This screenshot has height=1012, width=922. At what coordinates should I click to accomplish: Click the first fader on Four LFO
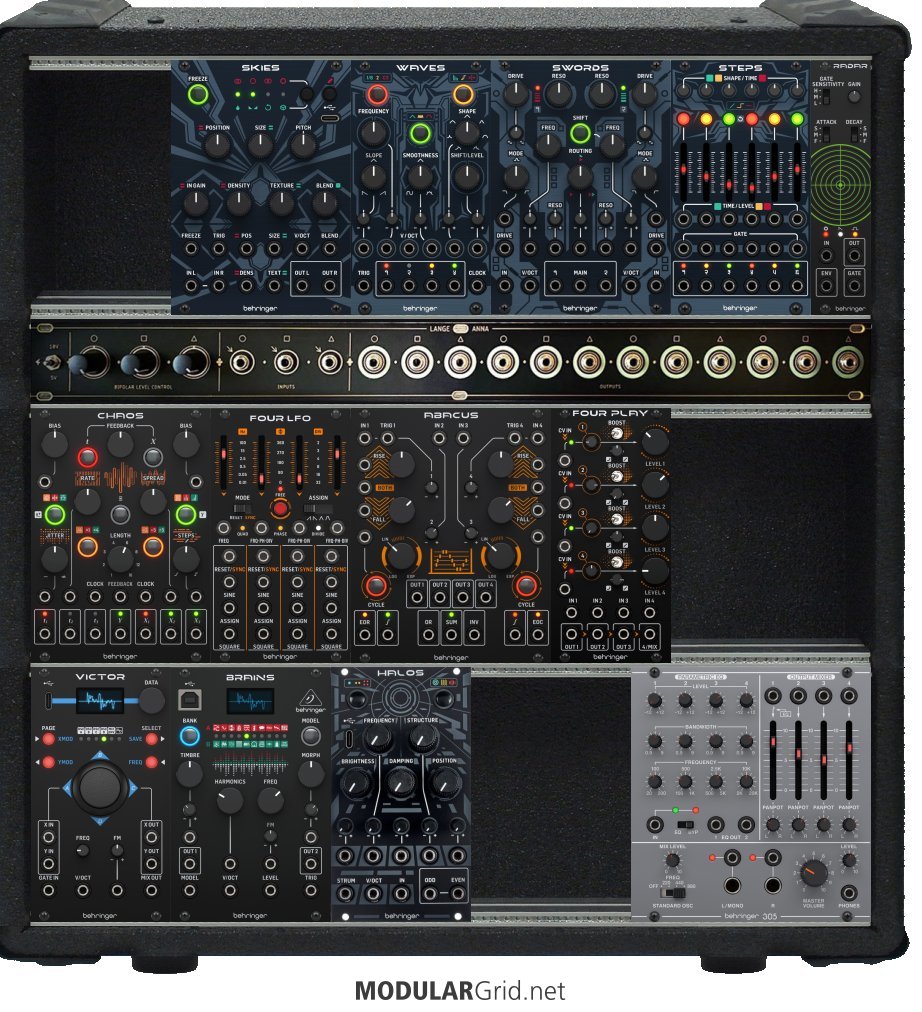coord(224,461)
